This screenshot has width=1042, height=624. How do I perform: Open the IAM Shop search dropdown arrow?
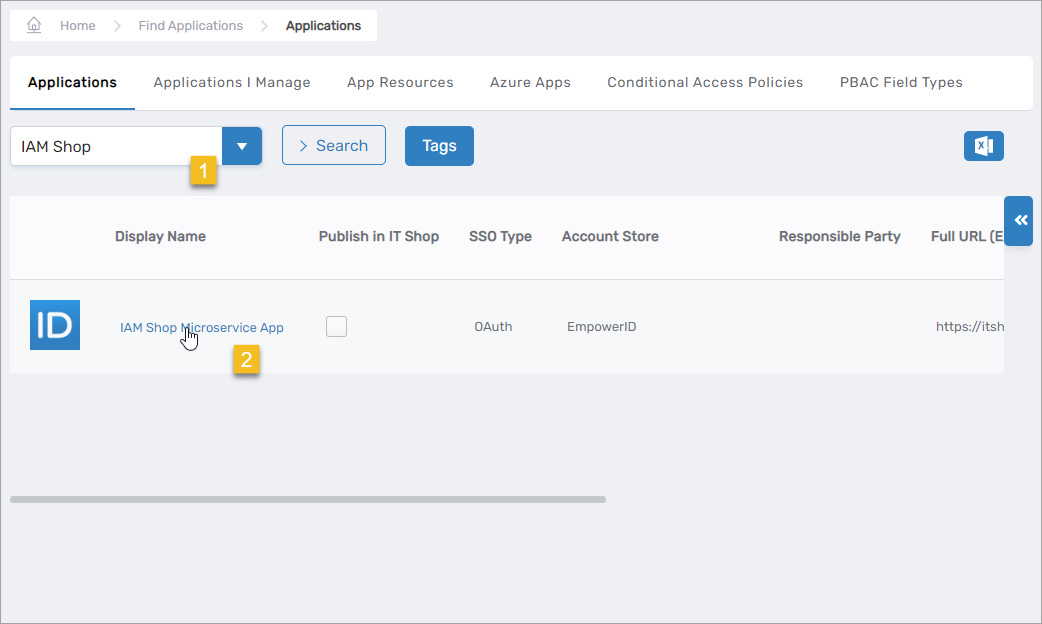pos(241,146)
